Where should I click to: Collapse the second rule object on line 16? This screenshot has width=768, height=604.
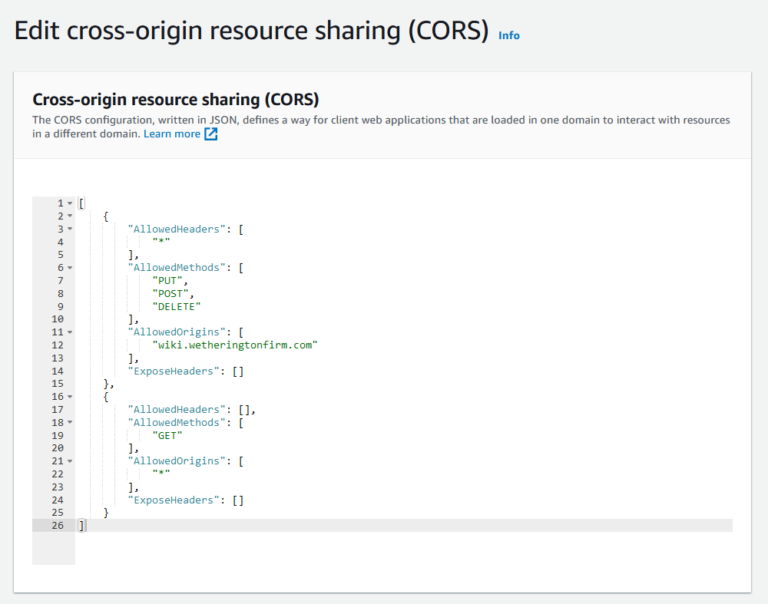[x=69, y=397]
